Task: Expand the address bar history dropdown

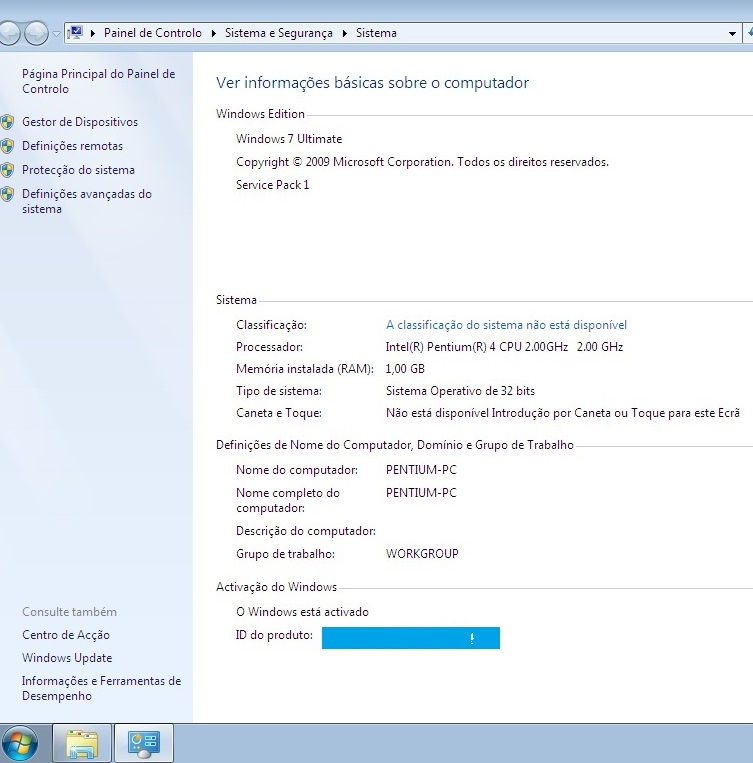Action: pyautogui.click(x=732, y=34)
